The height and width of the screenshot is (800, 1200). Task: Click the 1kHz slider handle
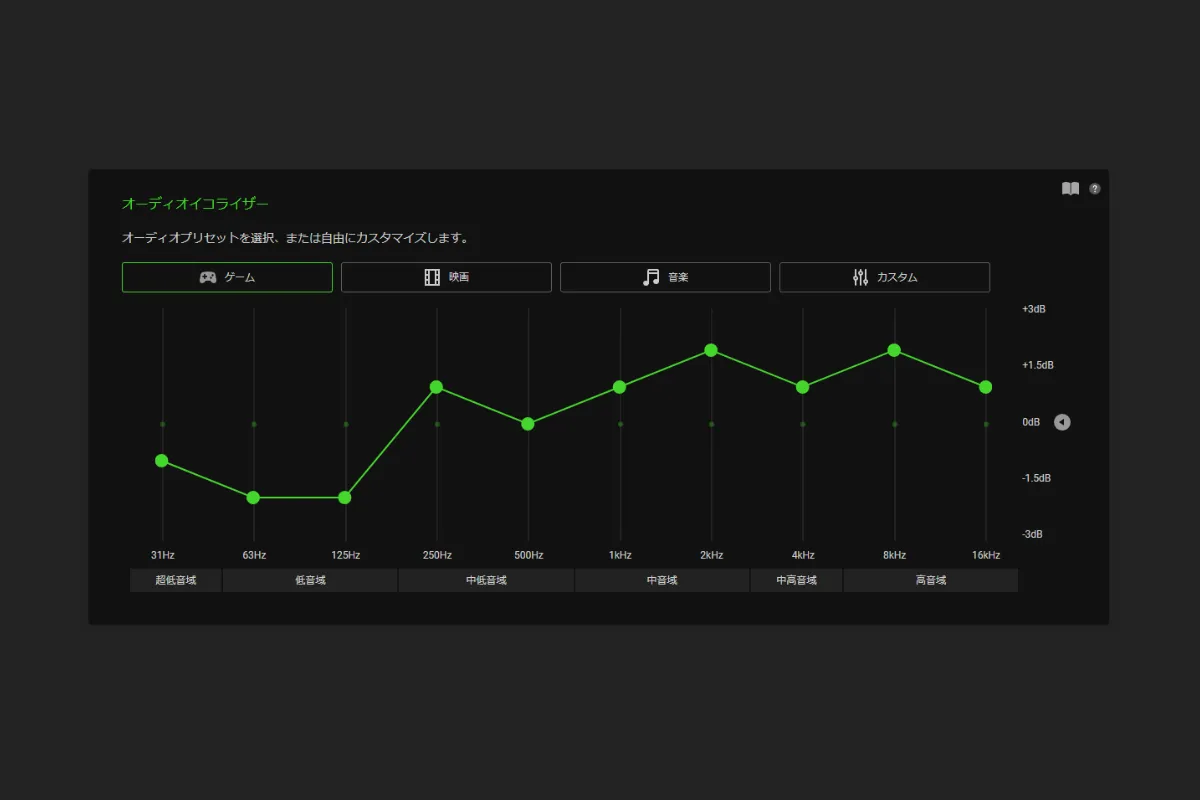click(620, 387)
